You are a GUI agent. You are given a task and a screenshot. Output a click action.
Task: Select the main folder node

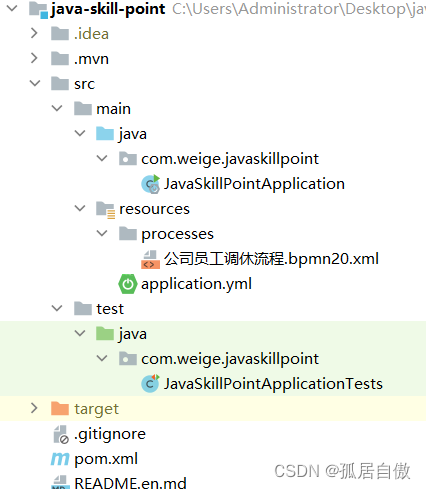click(x=113, y=109)
